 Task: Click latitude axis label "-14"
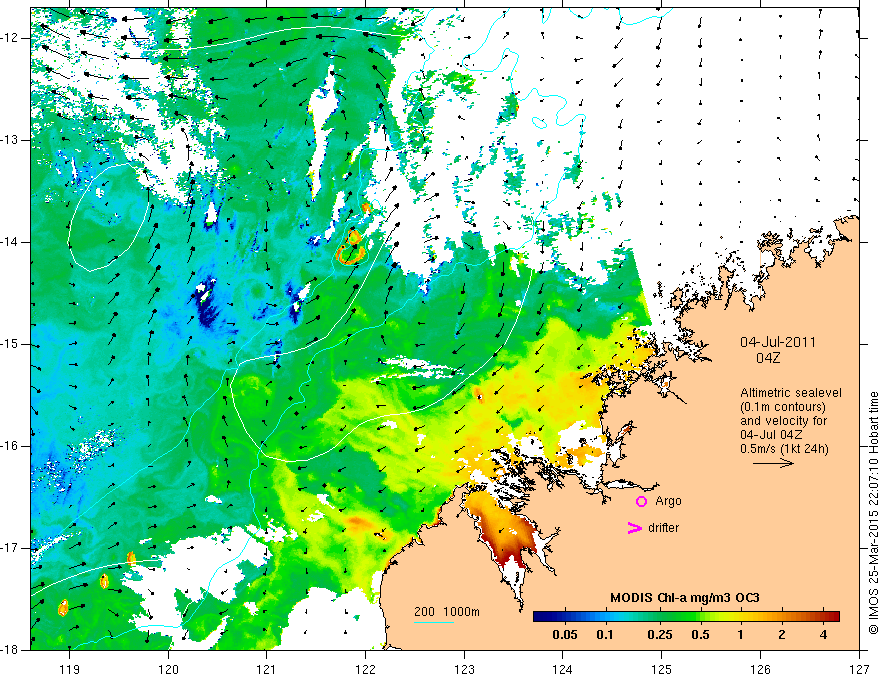(x=11, y=242)
